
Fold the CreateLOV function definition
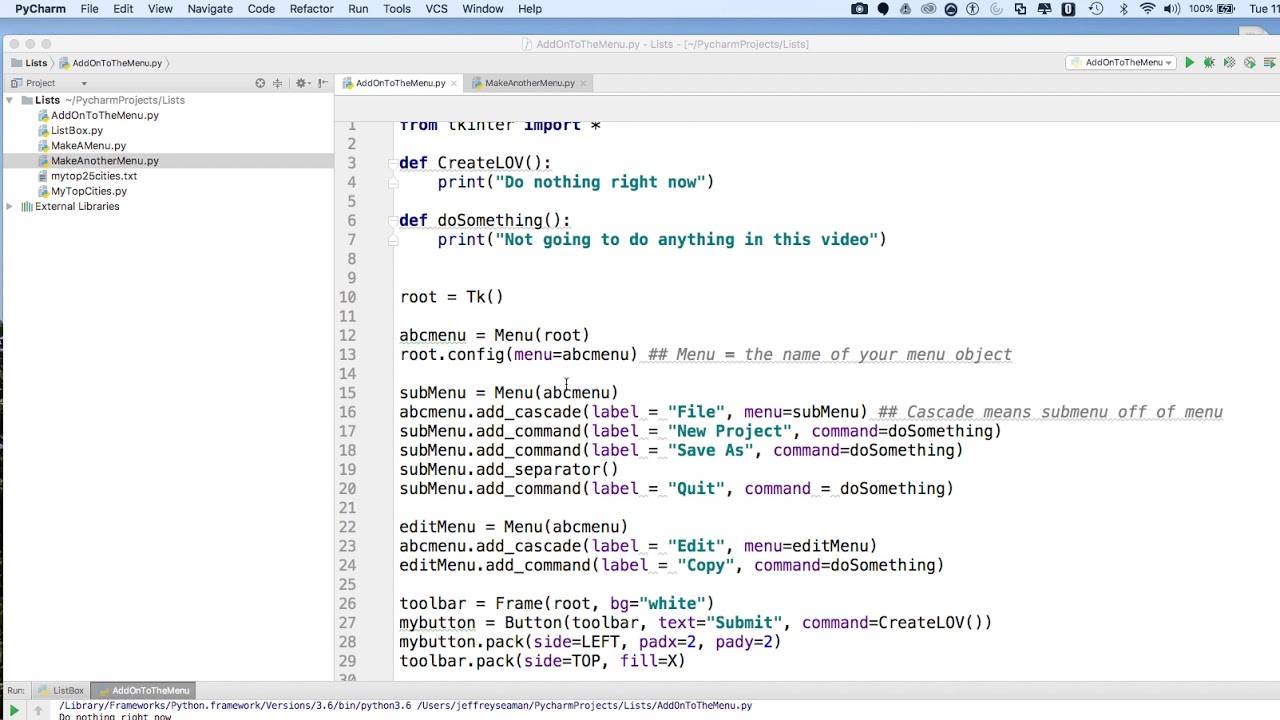(x=393, y=163)
